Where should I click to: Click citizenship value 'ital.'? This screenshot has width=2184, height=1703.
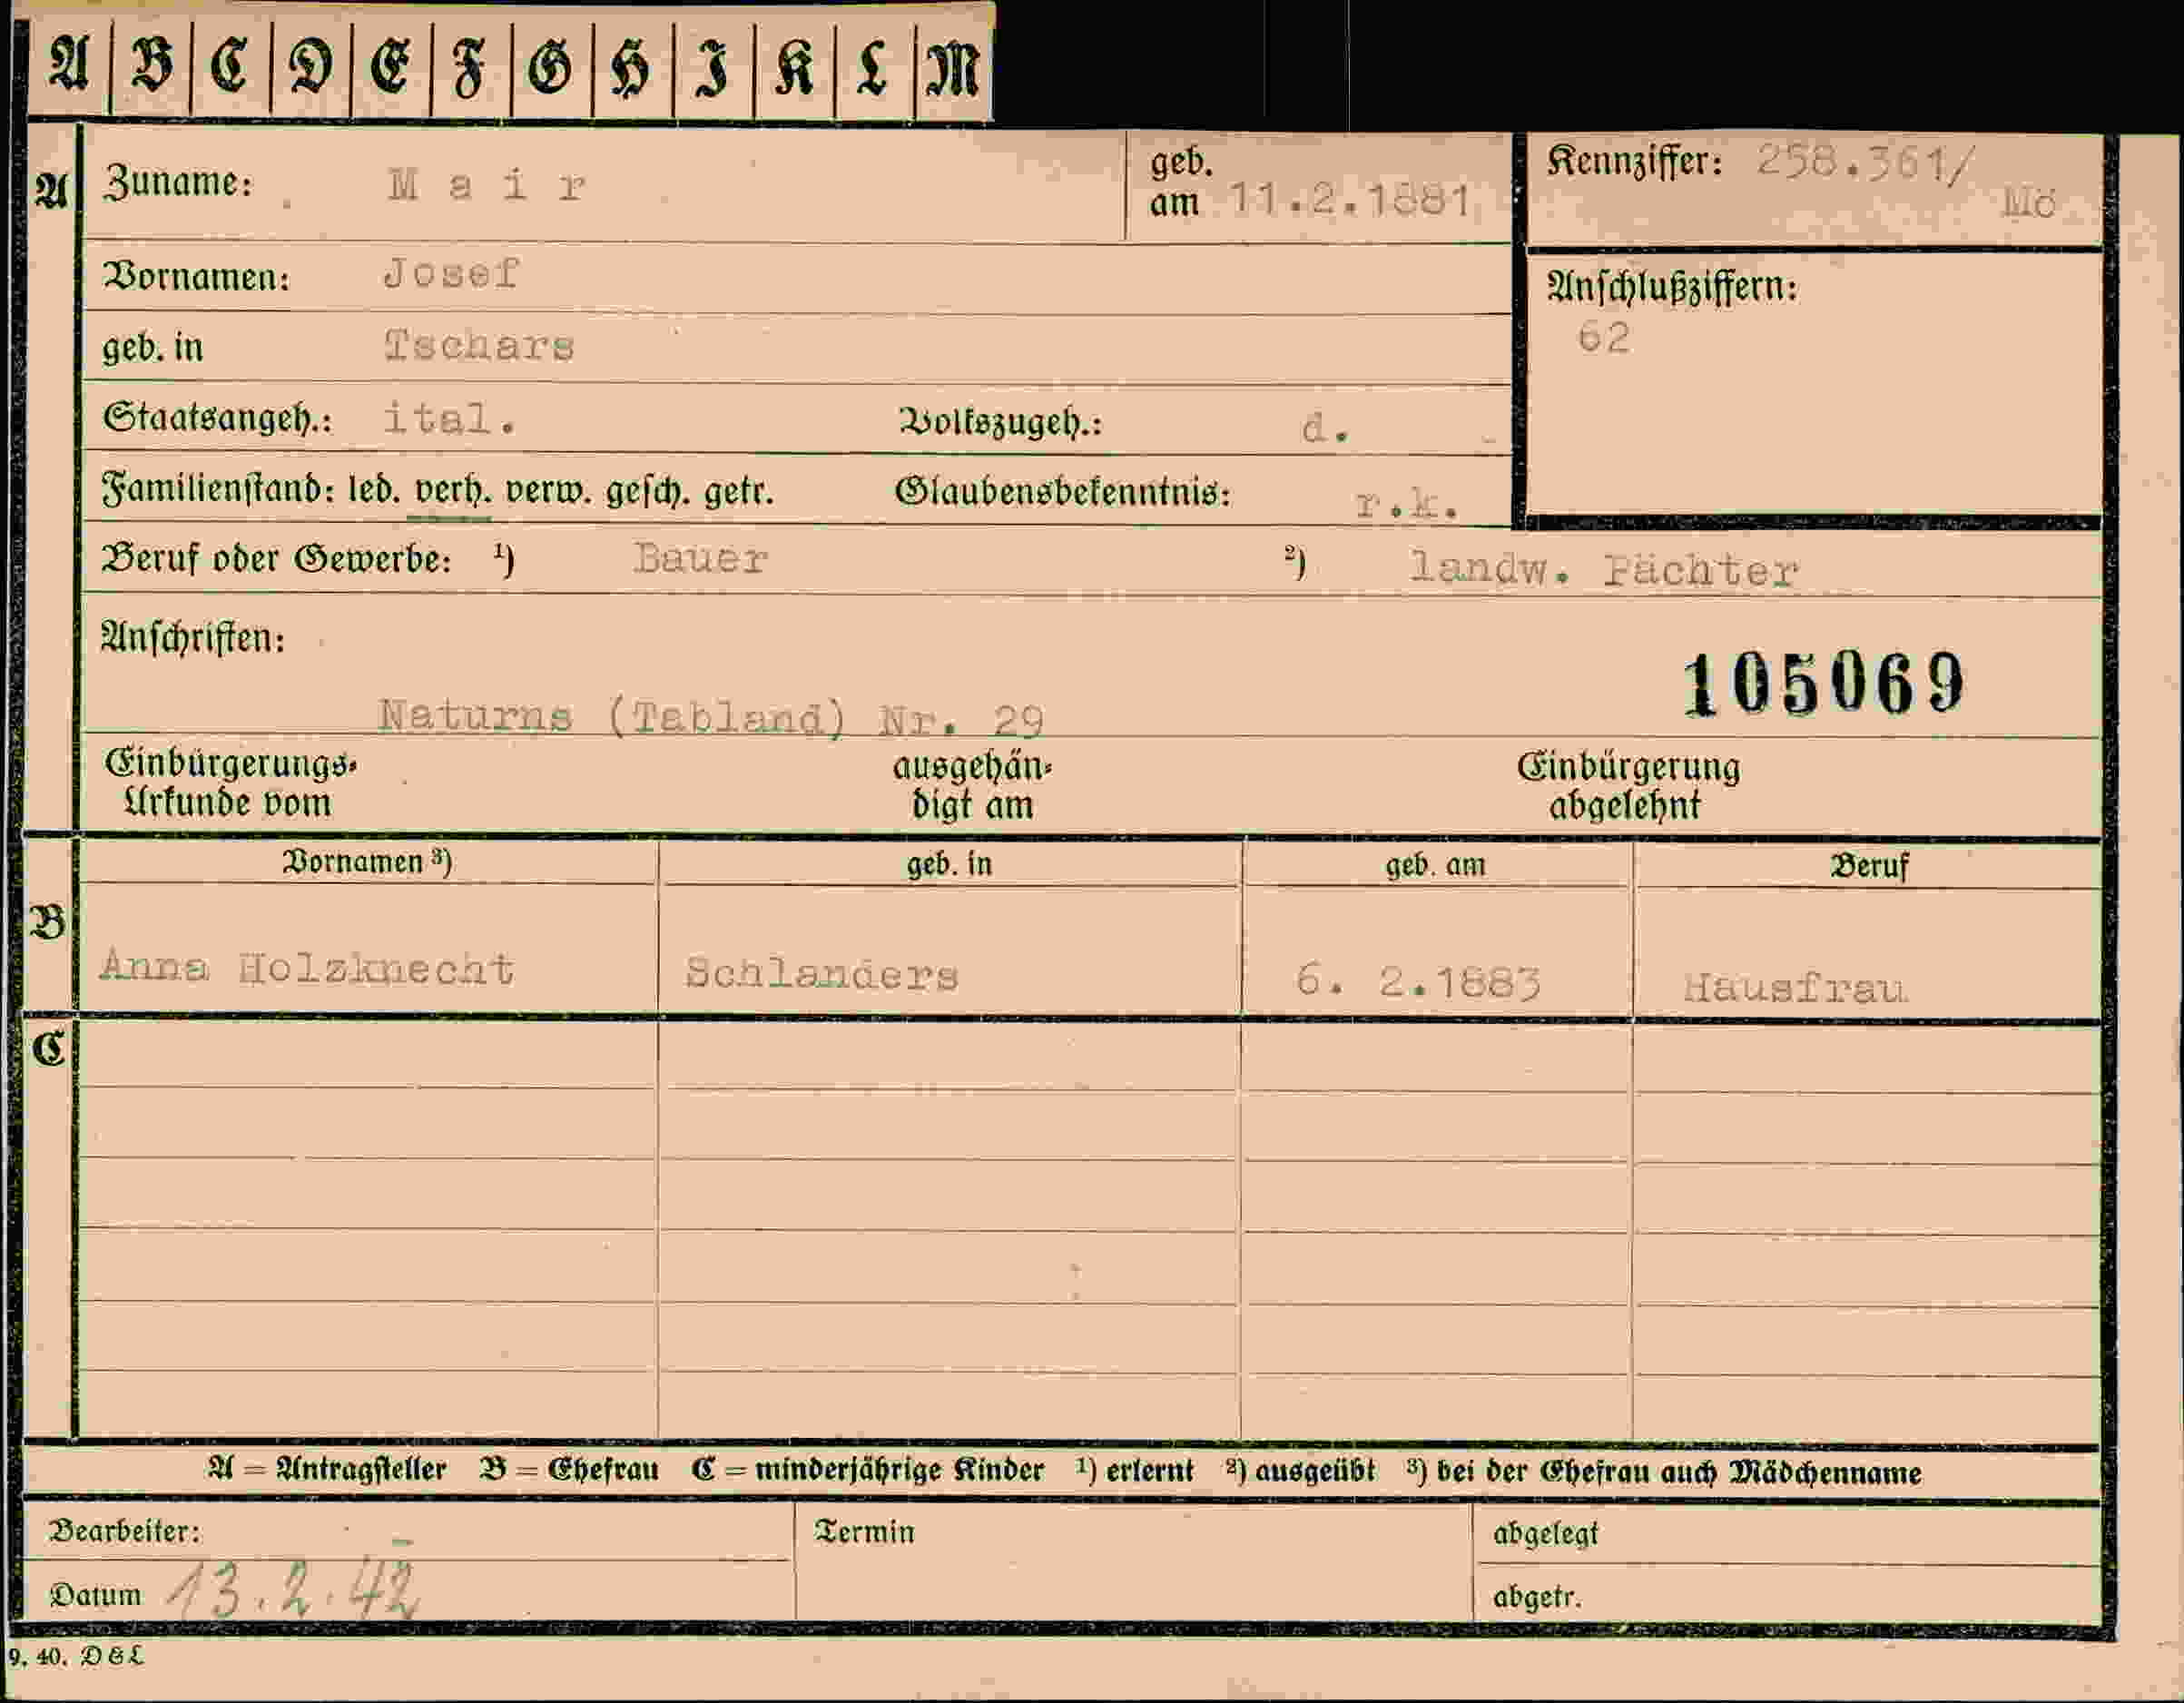pos(449,418)
